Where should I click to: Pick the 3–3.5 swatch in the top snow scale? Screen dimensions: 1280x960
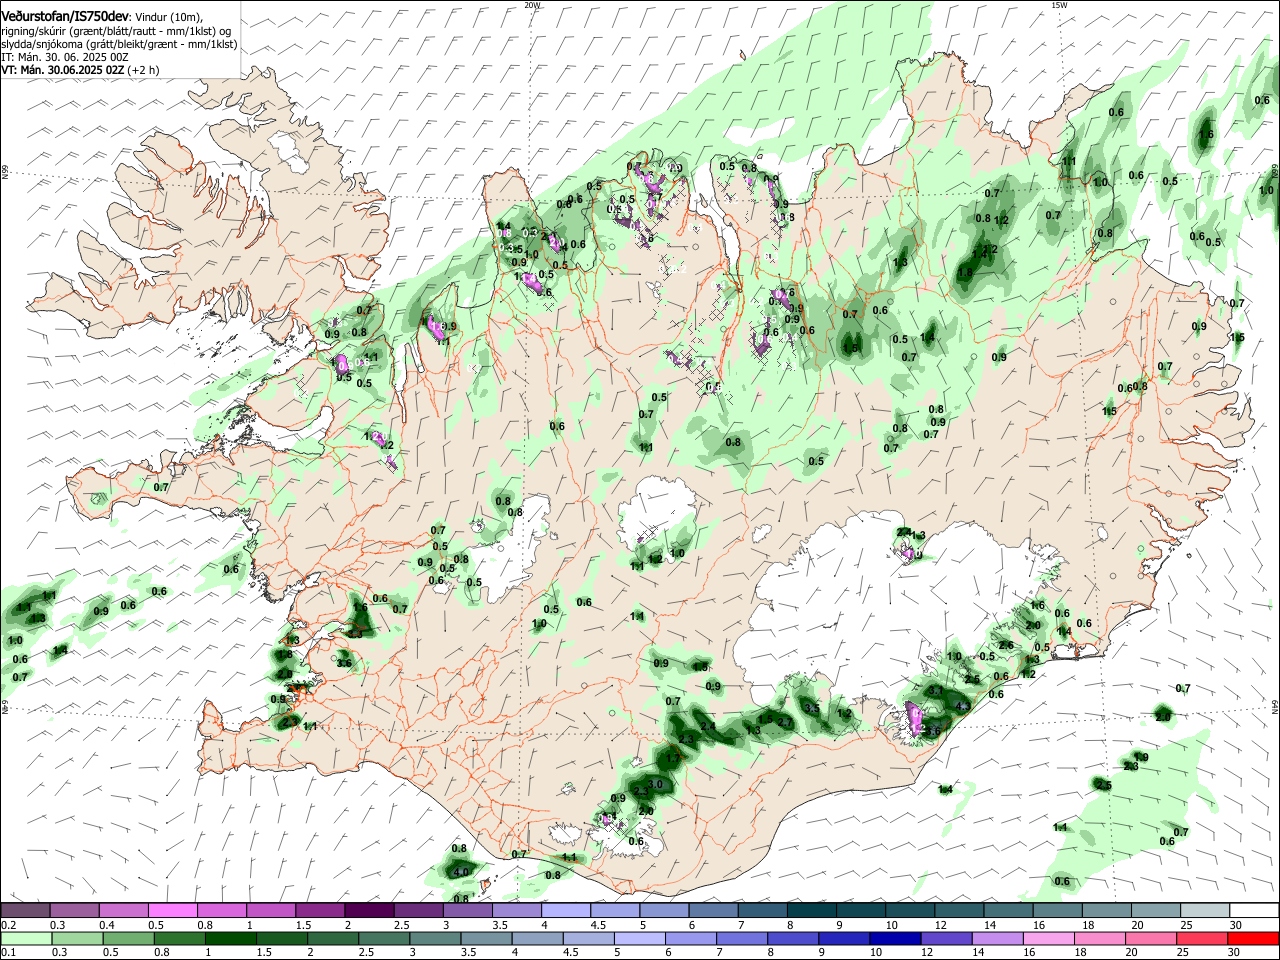pyautogui.click(x=468, y=910)
